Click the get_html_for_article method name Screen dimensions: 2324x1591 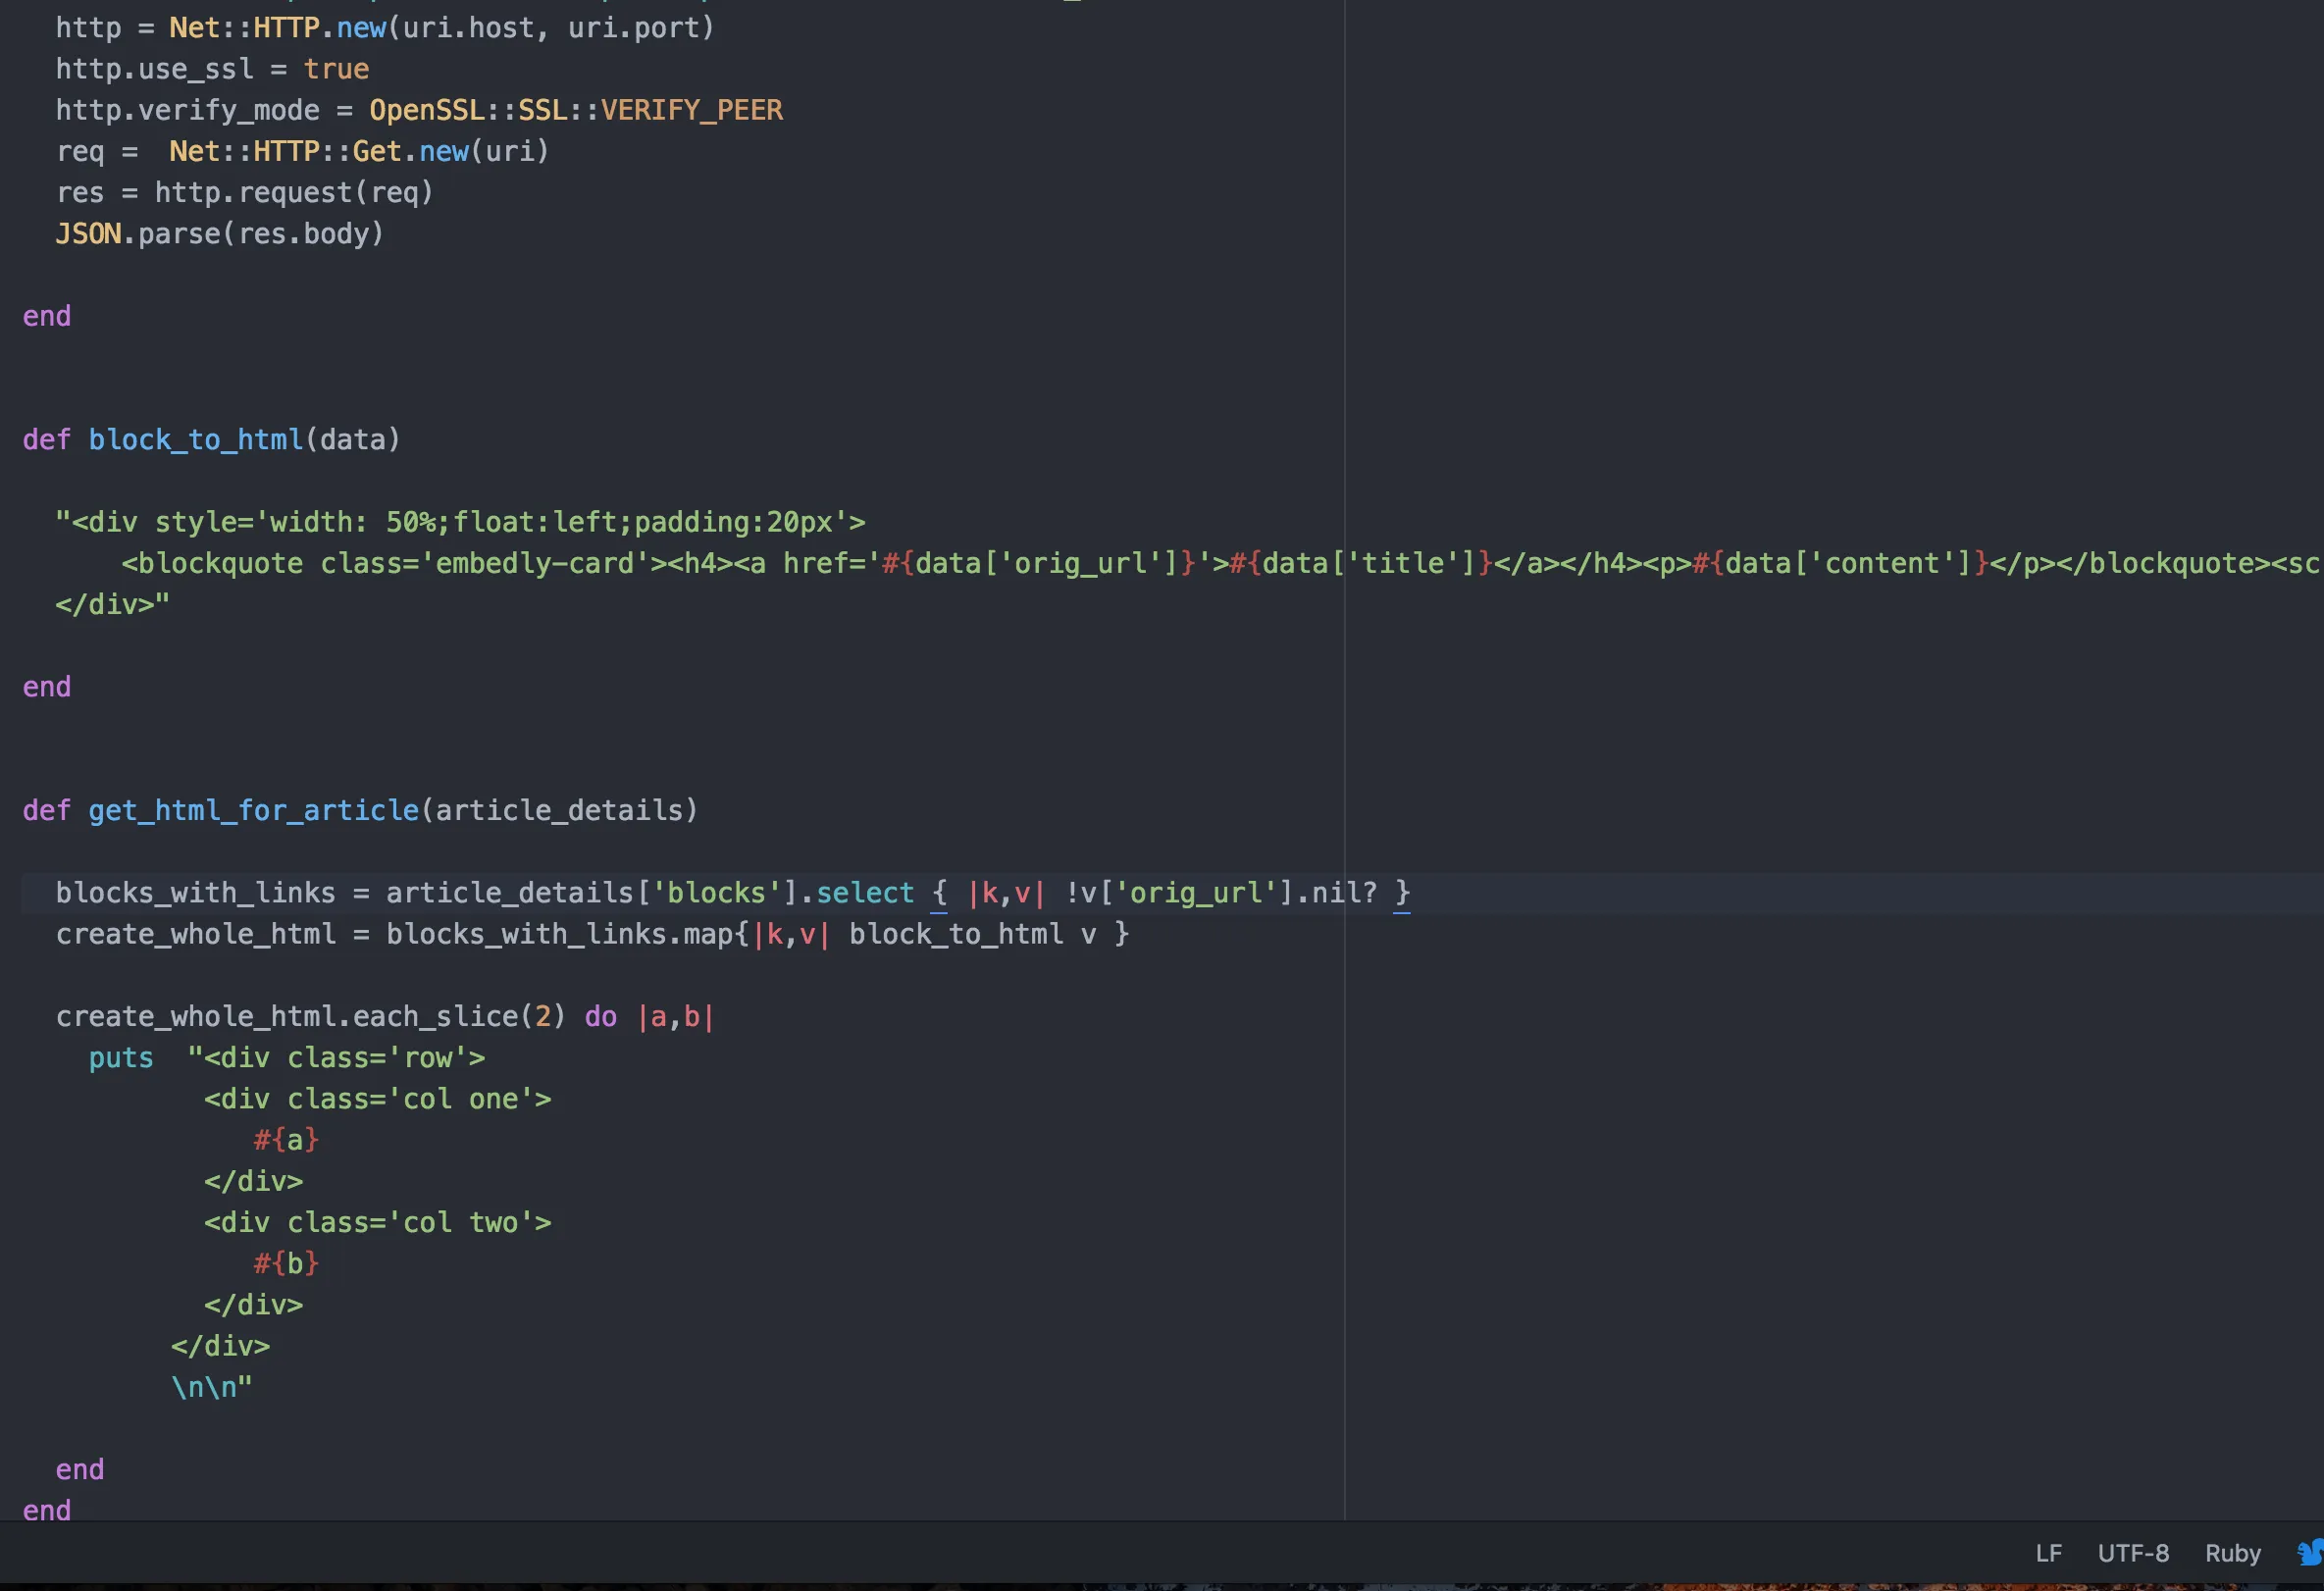coord(254,810)
